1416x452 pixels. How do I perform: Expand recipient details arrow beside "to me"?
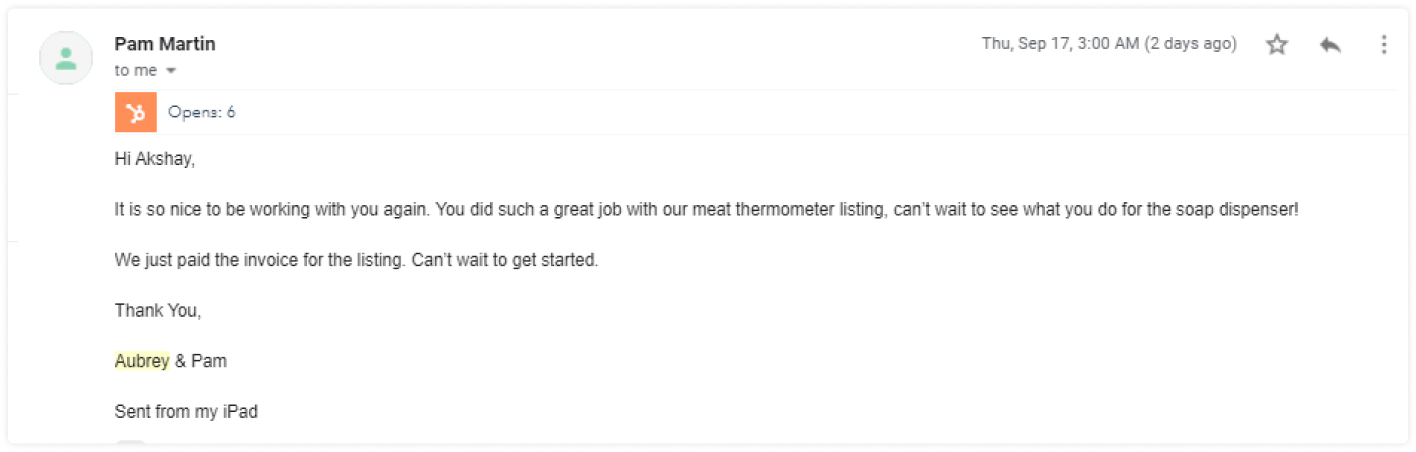click(171, 71)
